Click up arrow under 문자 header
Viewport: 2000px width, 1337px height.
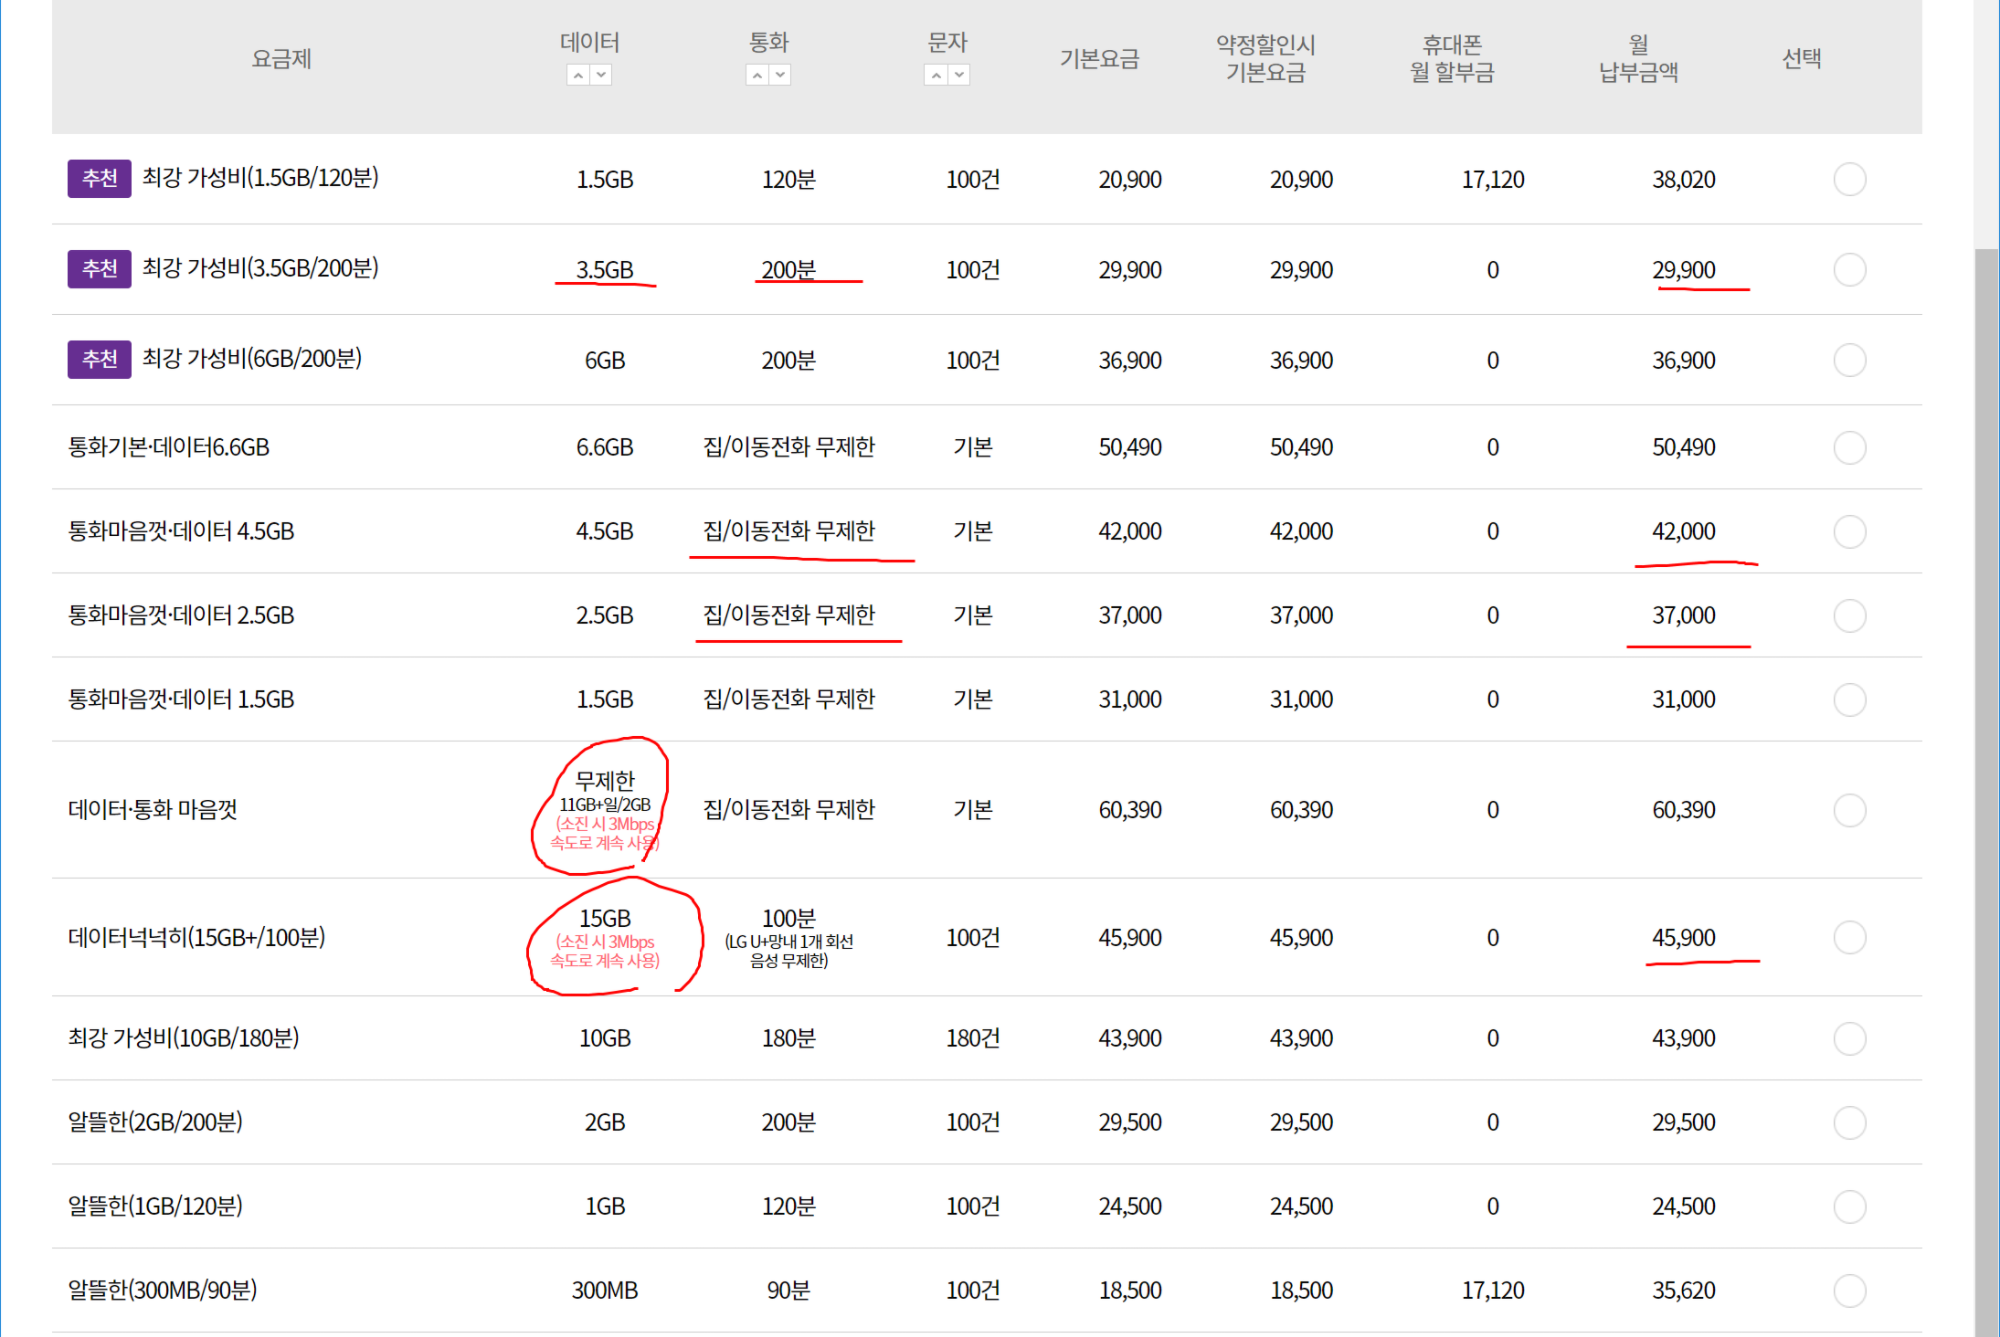pos(935,75)
